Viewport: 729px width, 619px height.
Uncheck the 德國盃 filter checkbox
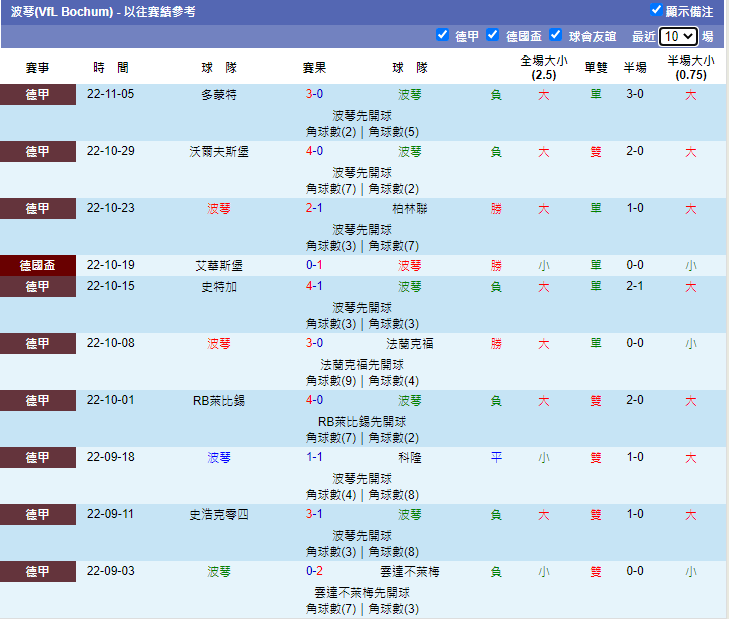coord(492,35)
